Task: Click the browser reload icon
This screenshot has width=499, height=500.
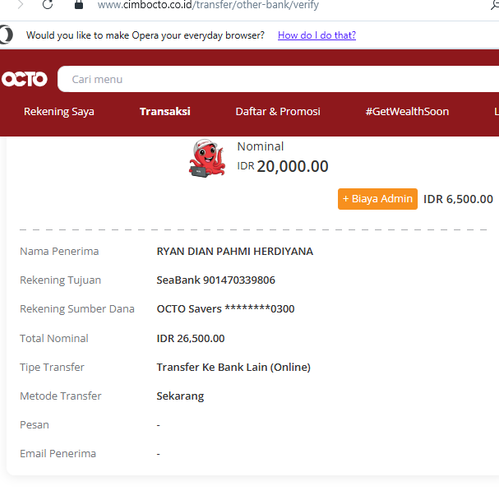Action: click(48, 4)
